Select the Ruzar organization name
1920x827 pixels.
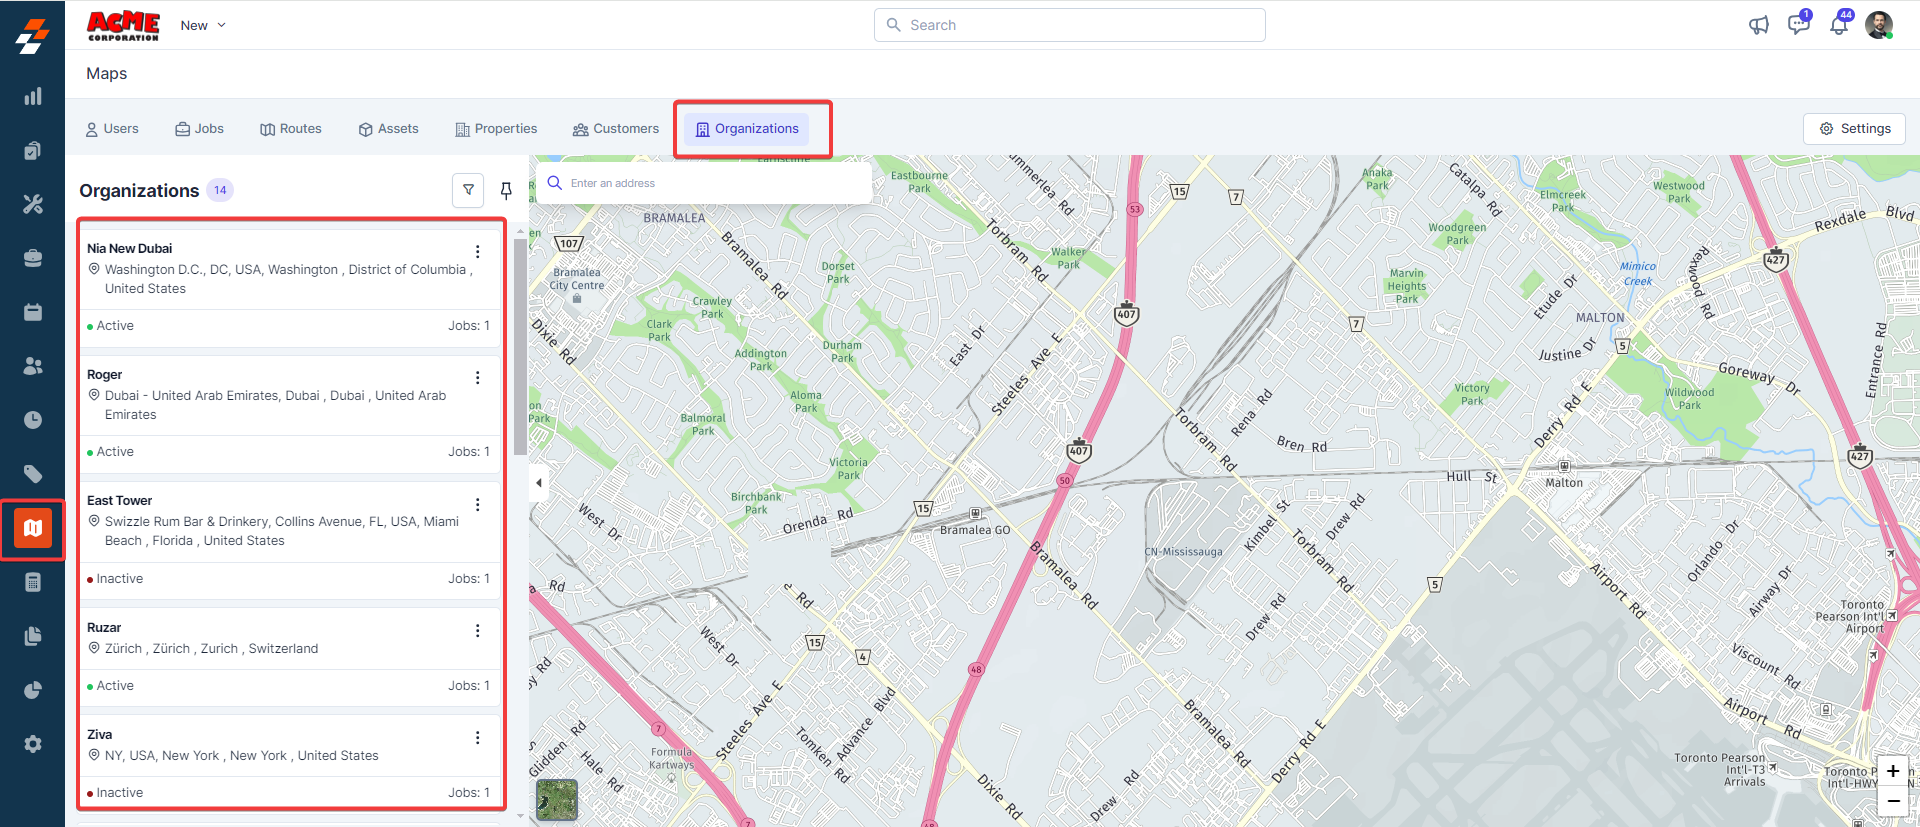pos(104,627)
